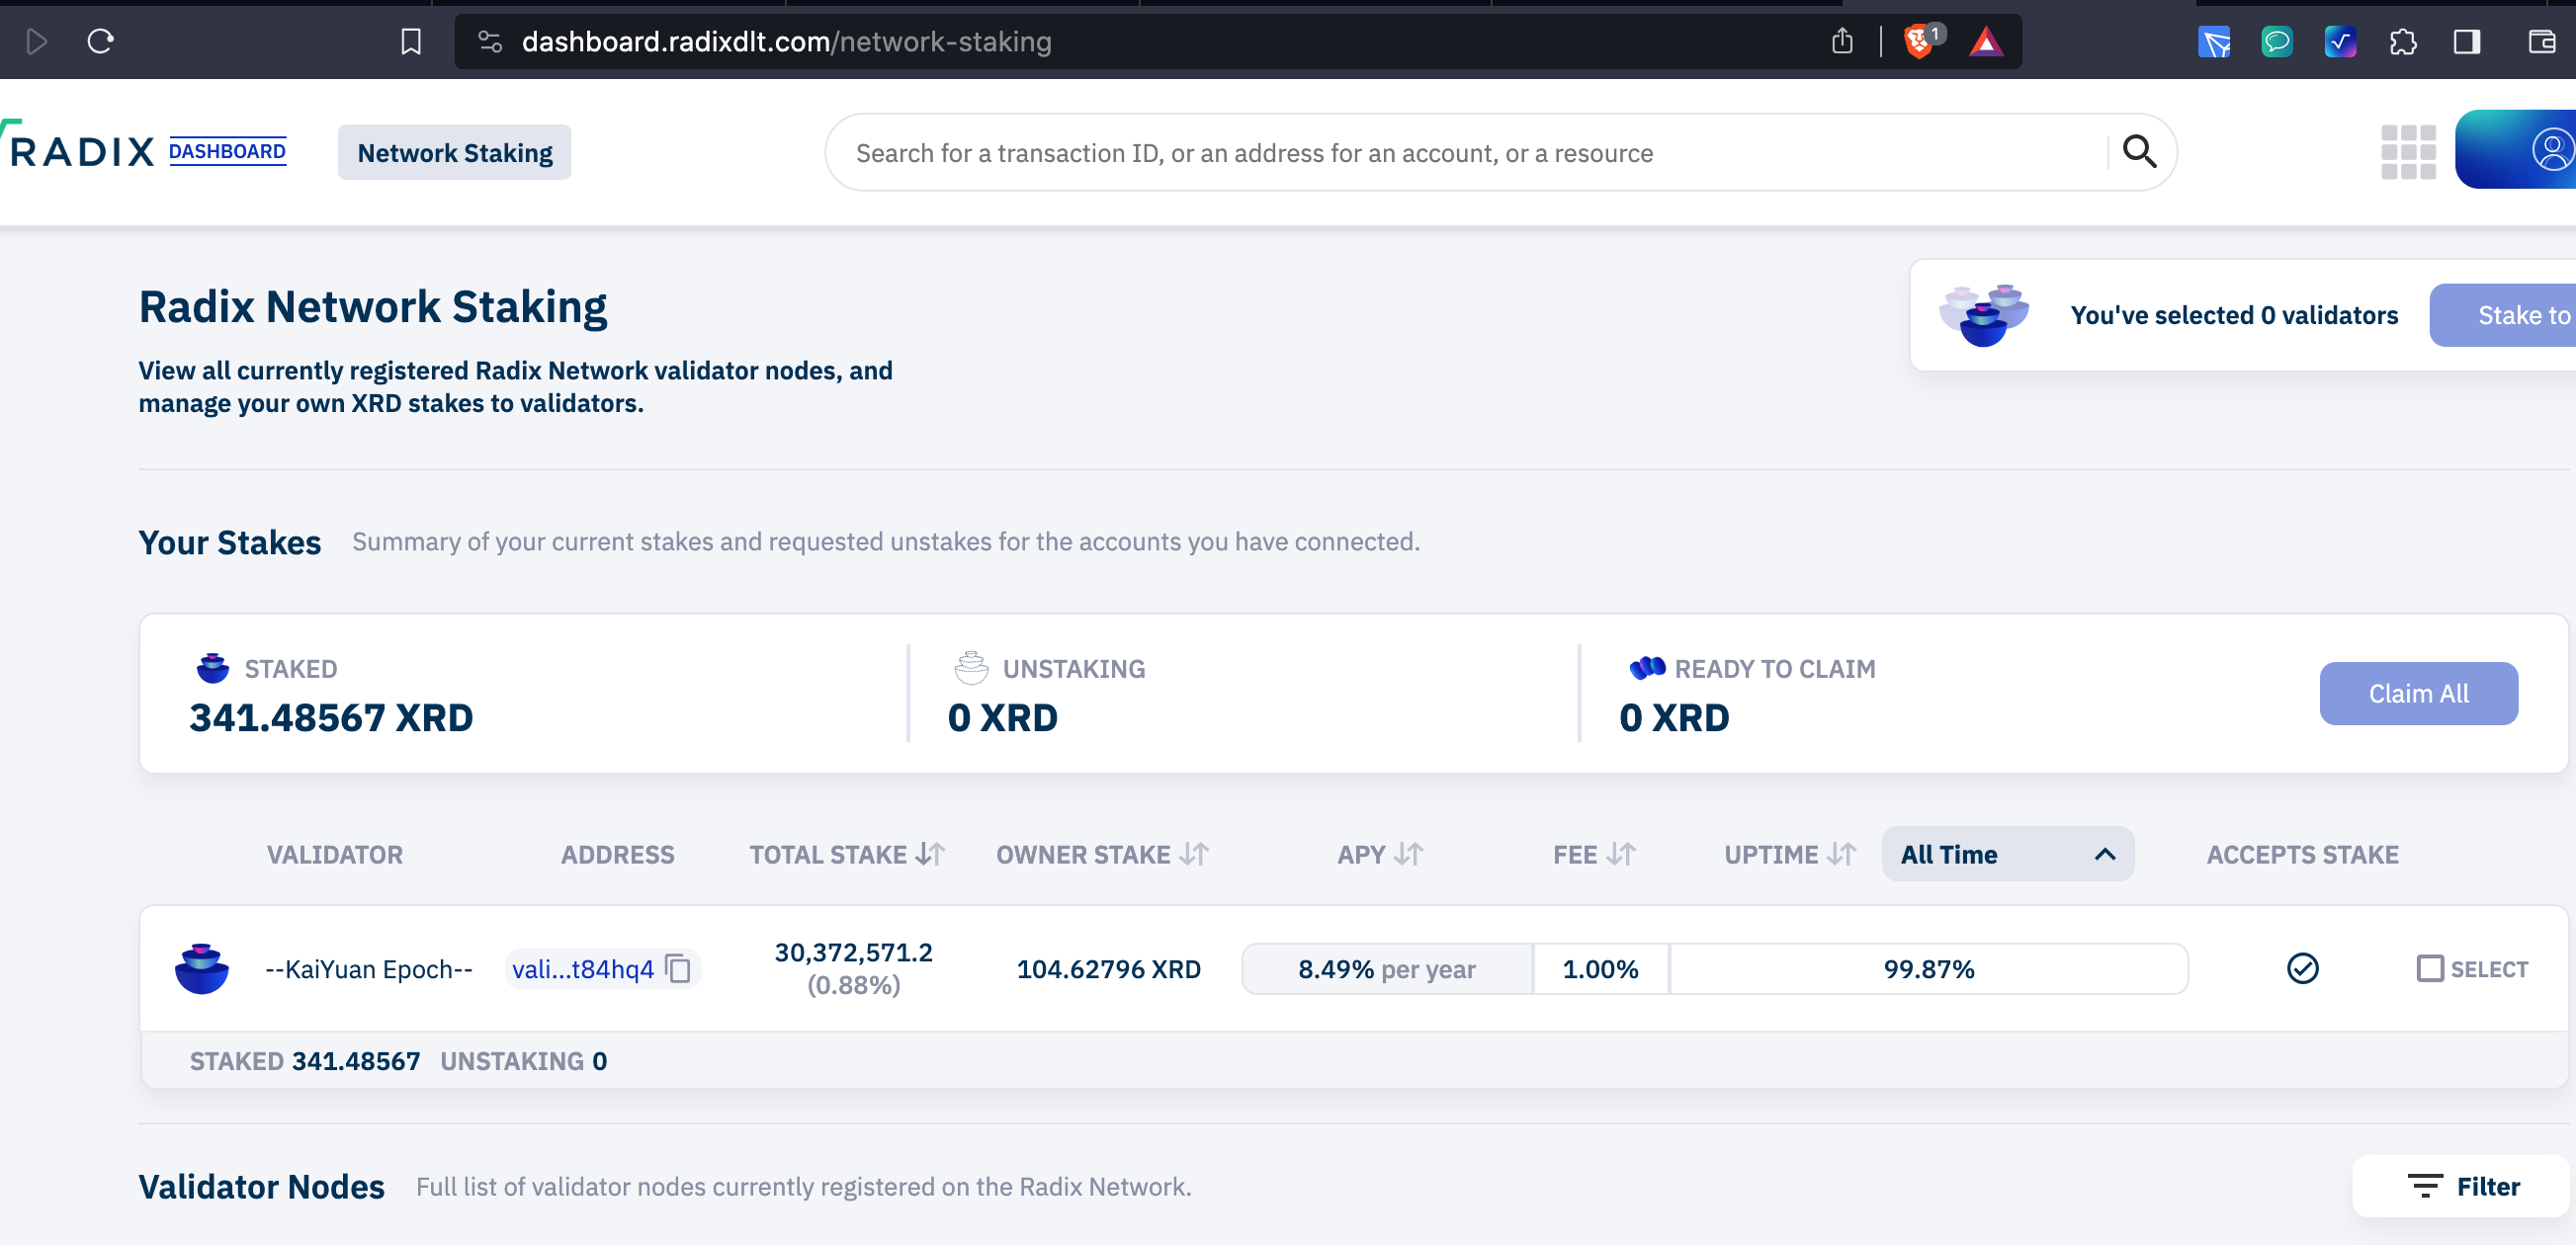Click the search magnifier icon
The height and width of the screenshot is (1245, 2576).
[2139, 151]
